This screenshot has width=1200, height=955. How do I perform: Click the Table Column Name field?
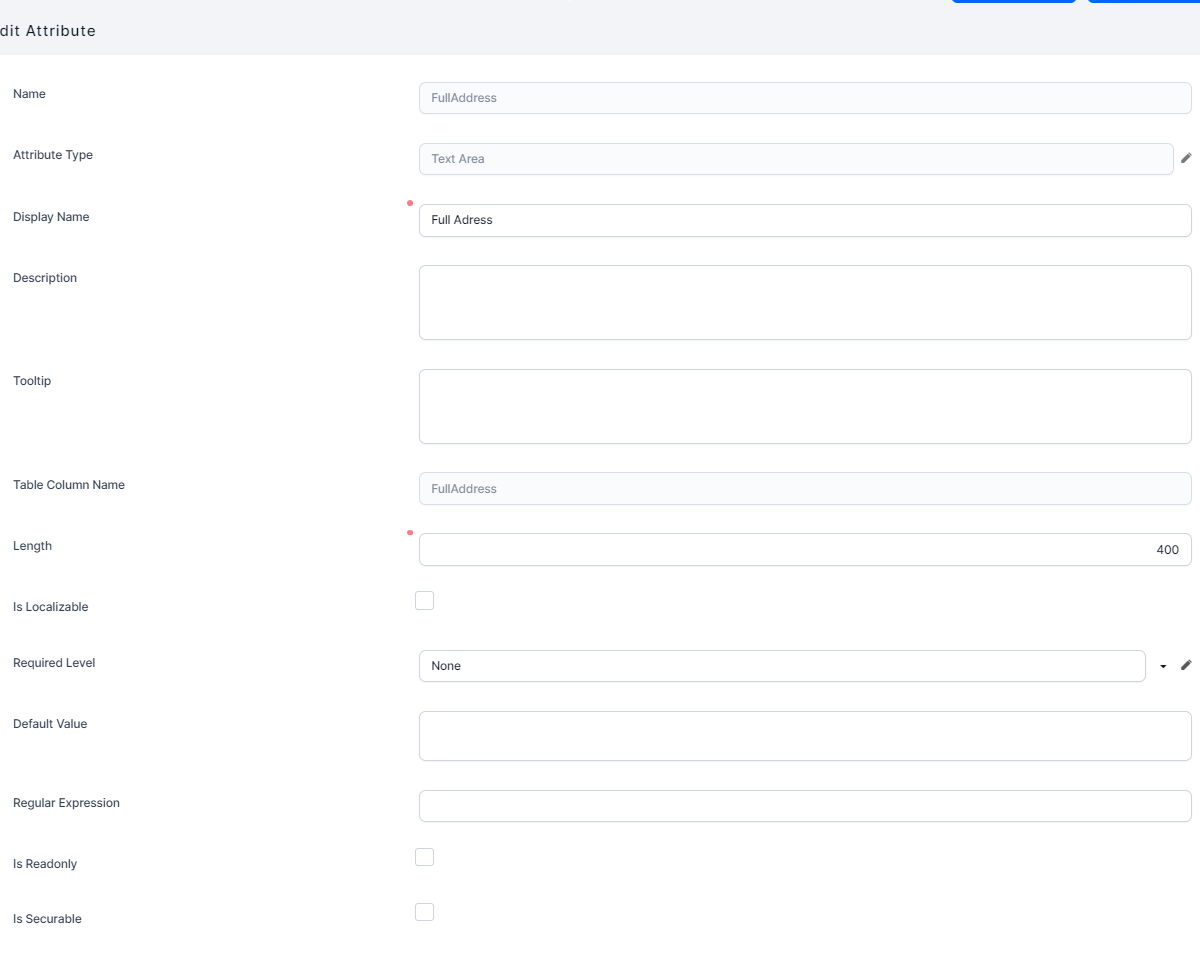[804, 489]
